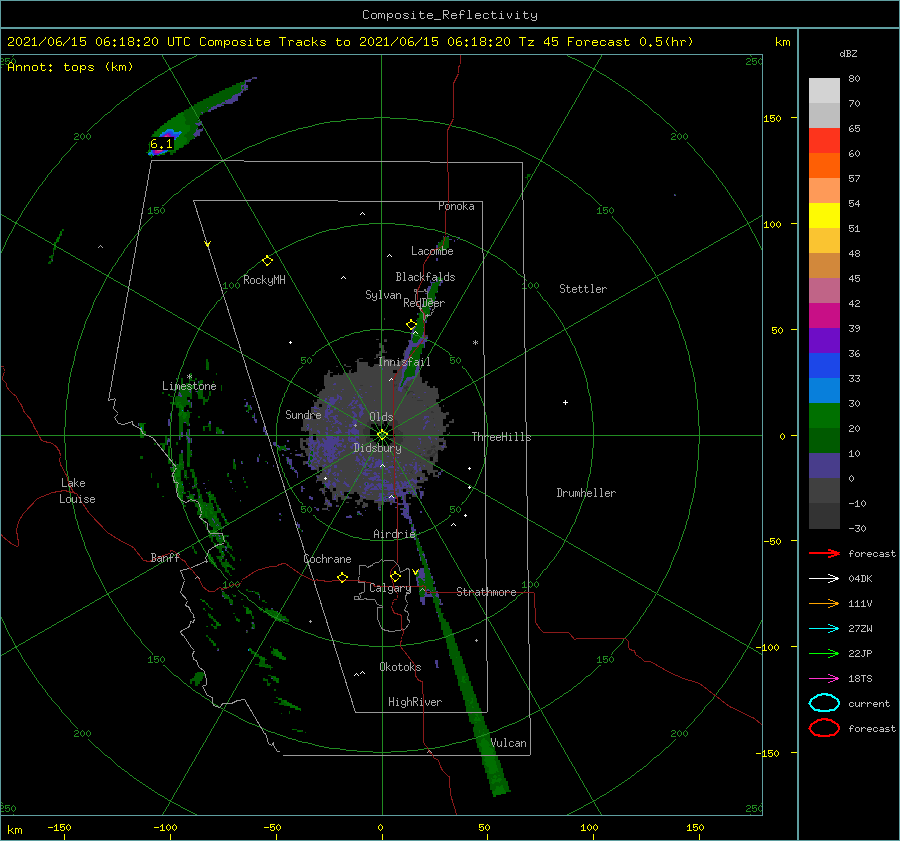Pick the dark green 10–20 dBZ swatch
900x841 pixels.
click(824, 441)
